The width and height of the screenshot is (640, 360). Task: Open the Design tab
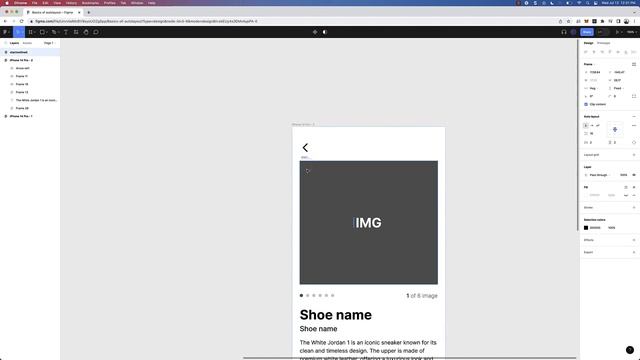coord(588,43)
